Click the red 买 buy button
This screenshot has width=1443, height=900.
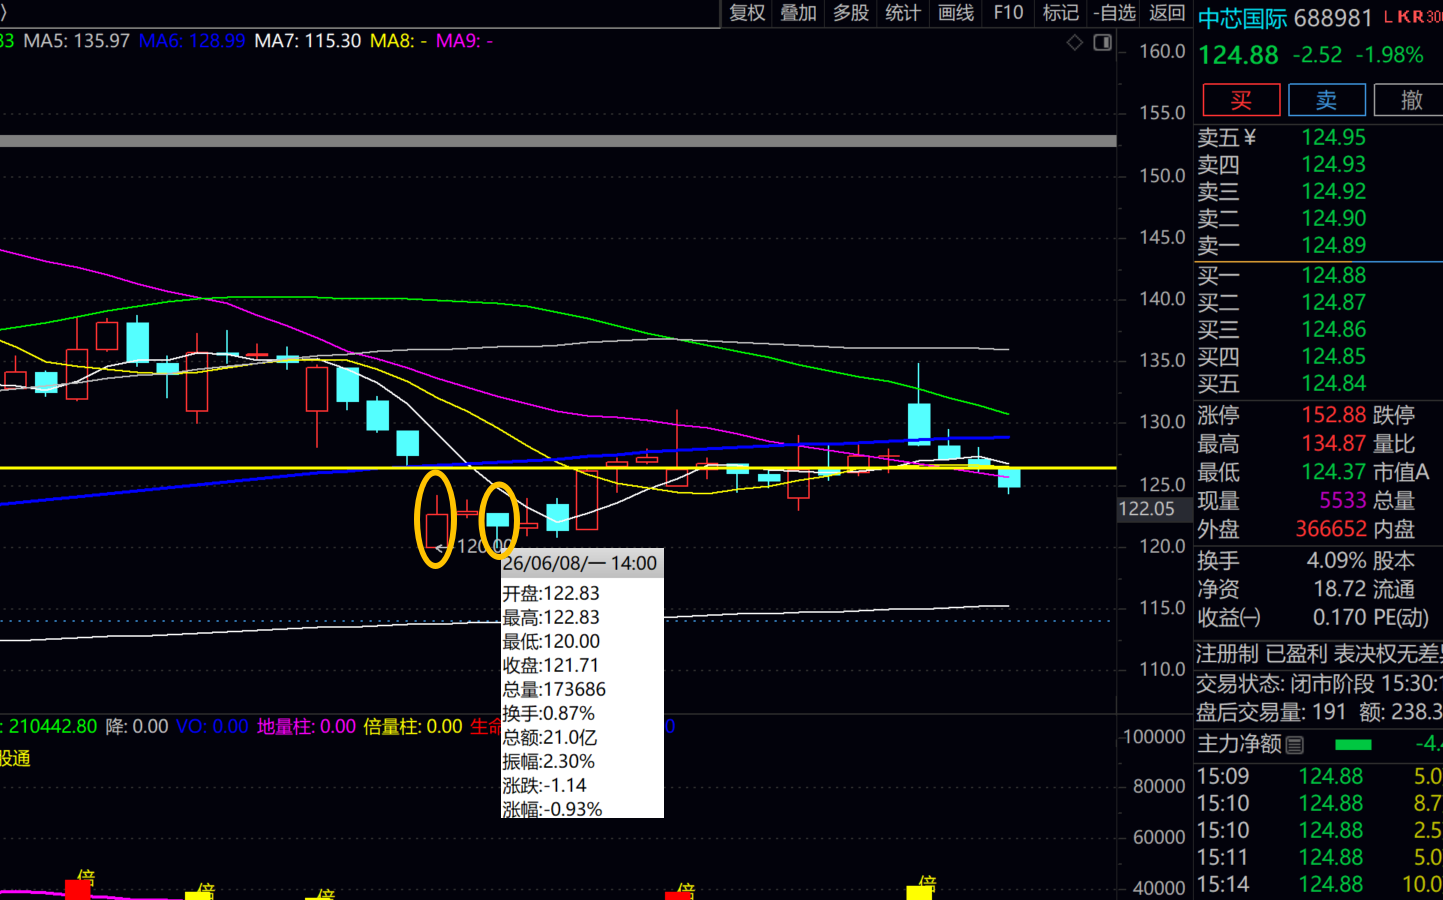pos(1241,100)
